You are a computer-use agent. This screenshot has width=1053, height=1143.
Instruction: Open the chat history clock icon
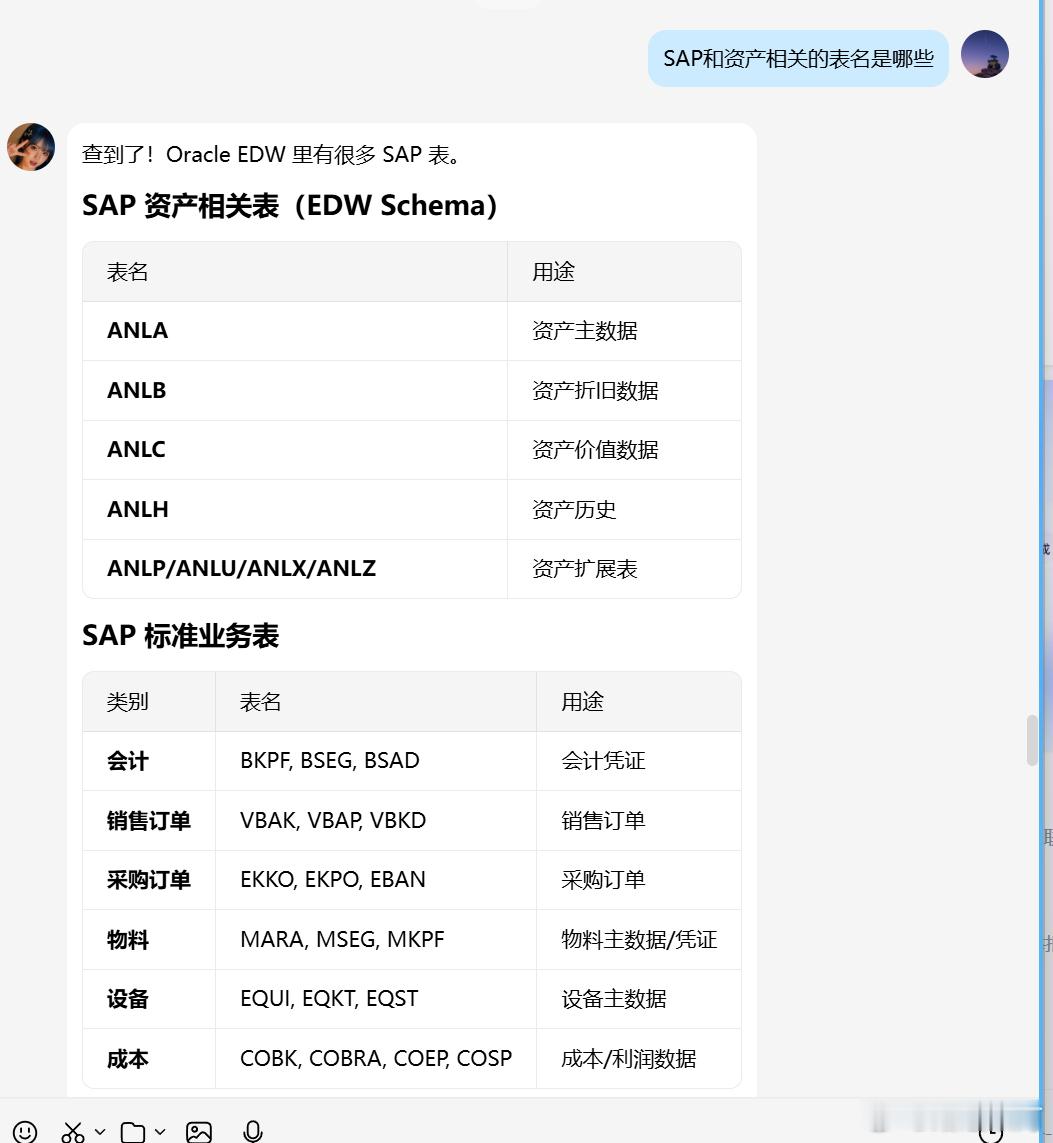click(x=991, y=1131)
